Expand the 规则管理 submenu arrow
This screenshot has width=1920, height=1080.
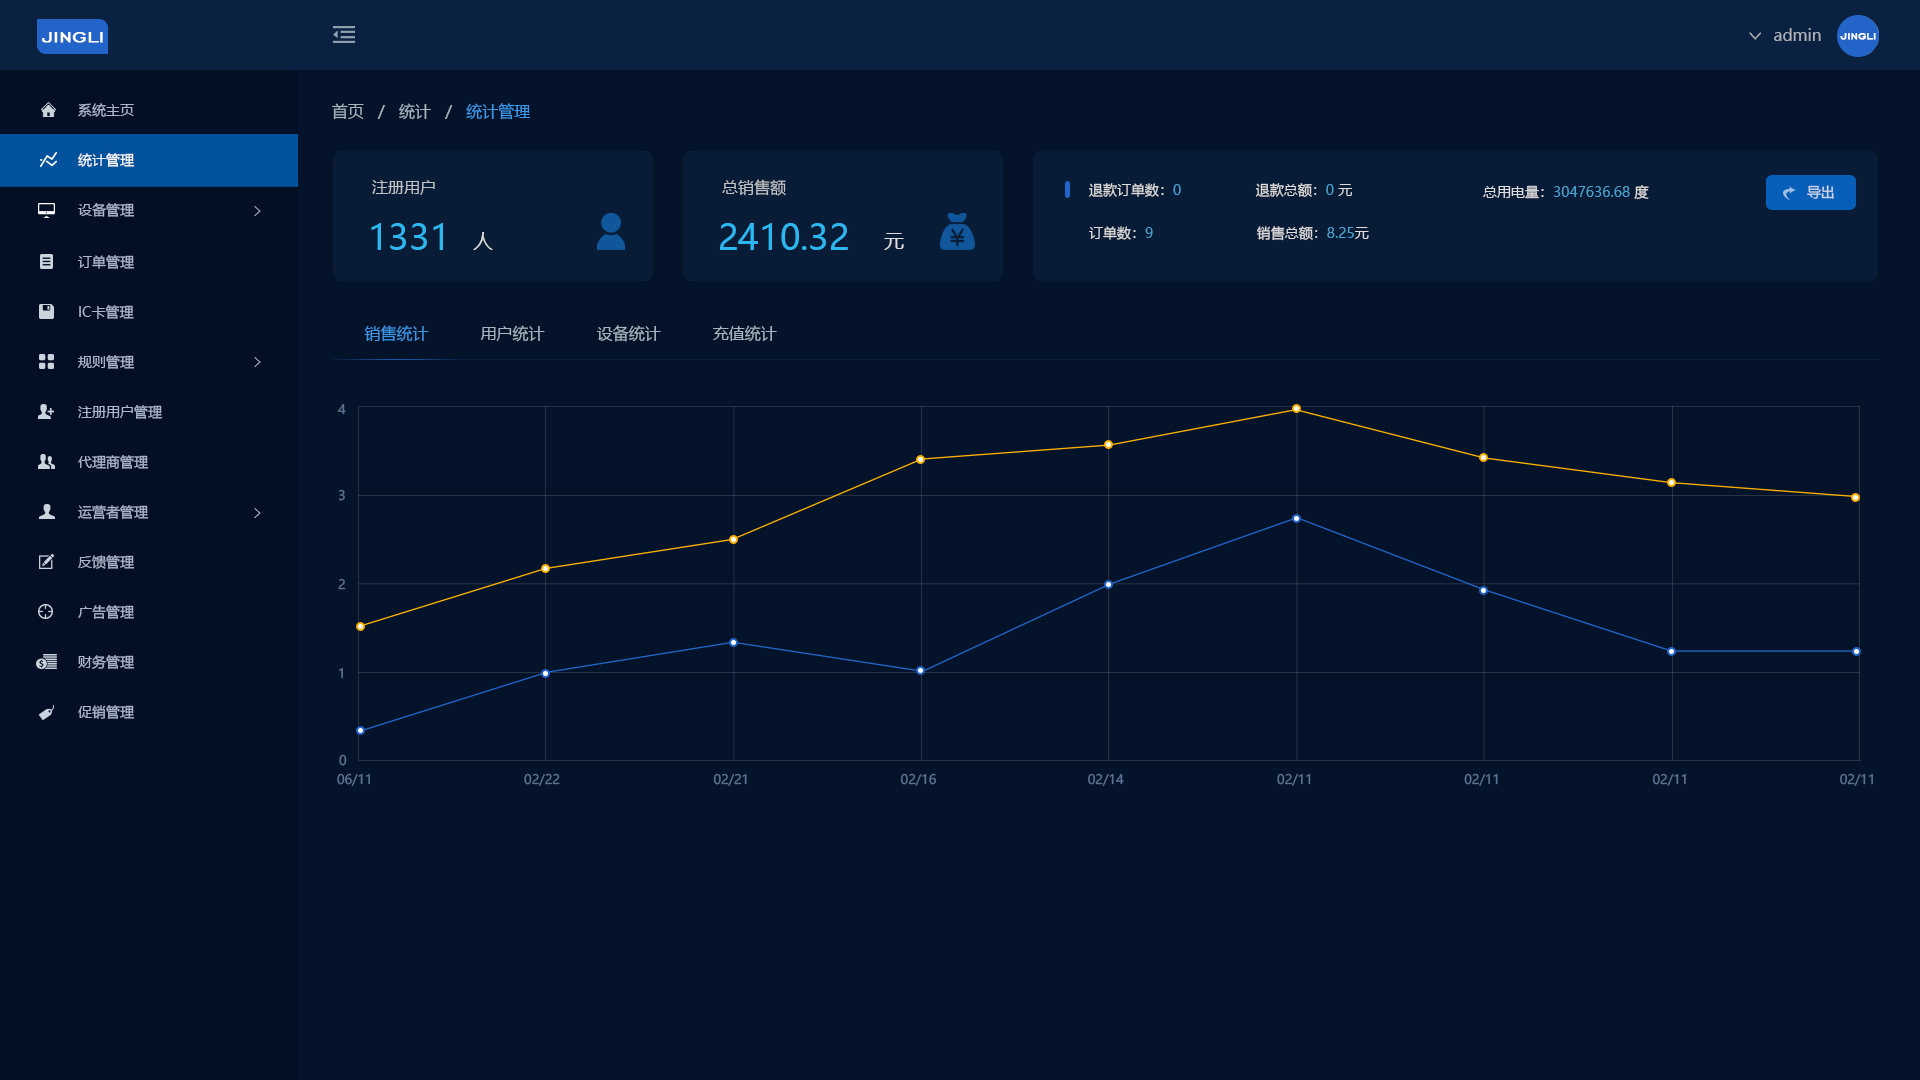coord(257,362)
